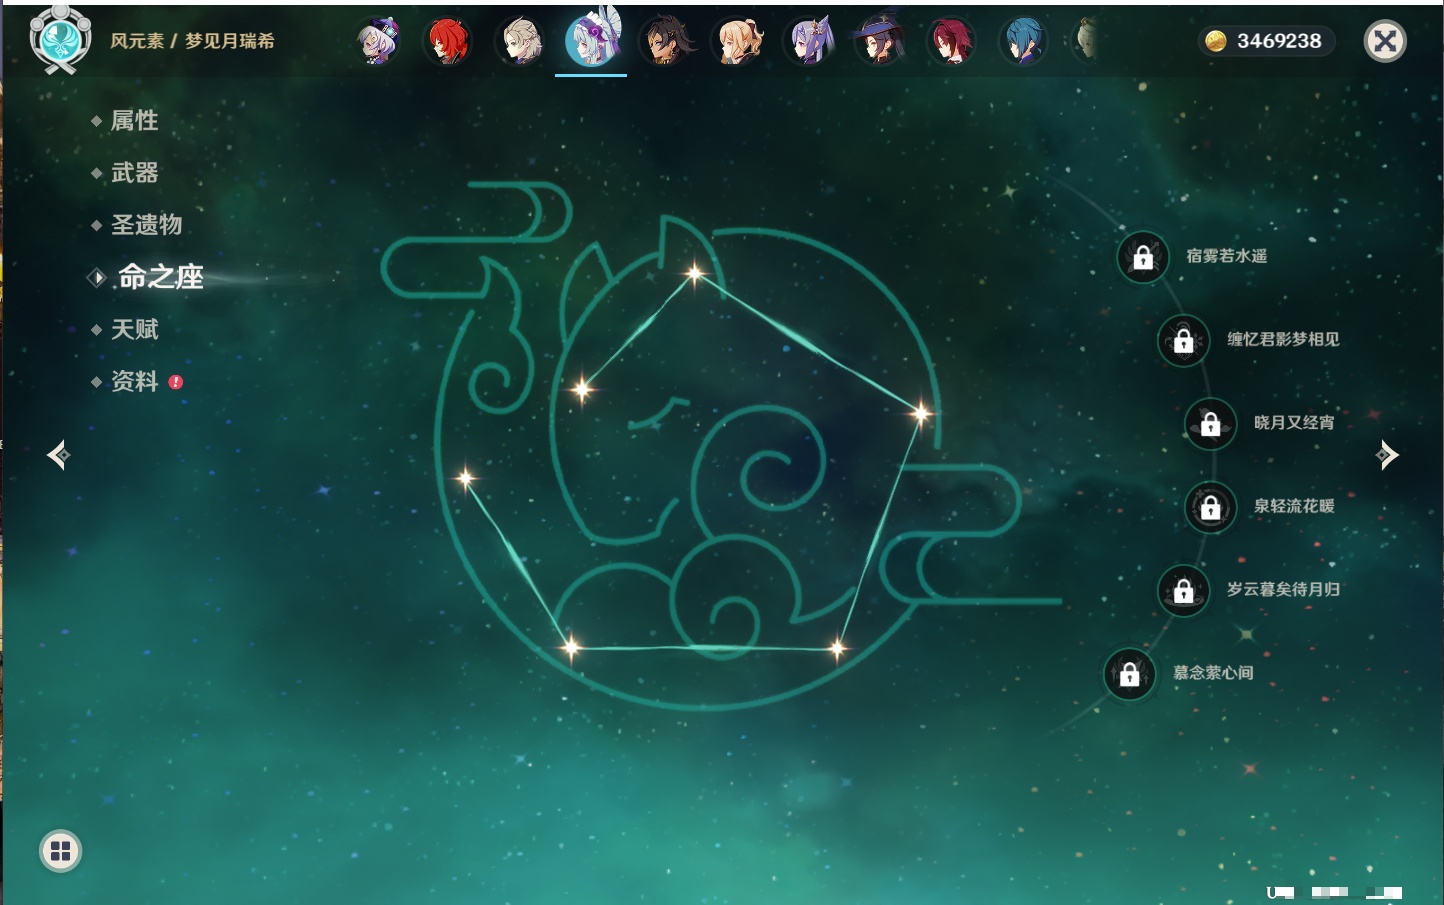Viewport: 1444px width, 905px height.
Task: Click the lock icon for 岁云暮矣待月归
Action: pos(1184,590)
